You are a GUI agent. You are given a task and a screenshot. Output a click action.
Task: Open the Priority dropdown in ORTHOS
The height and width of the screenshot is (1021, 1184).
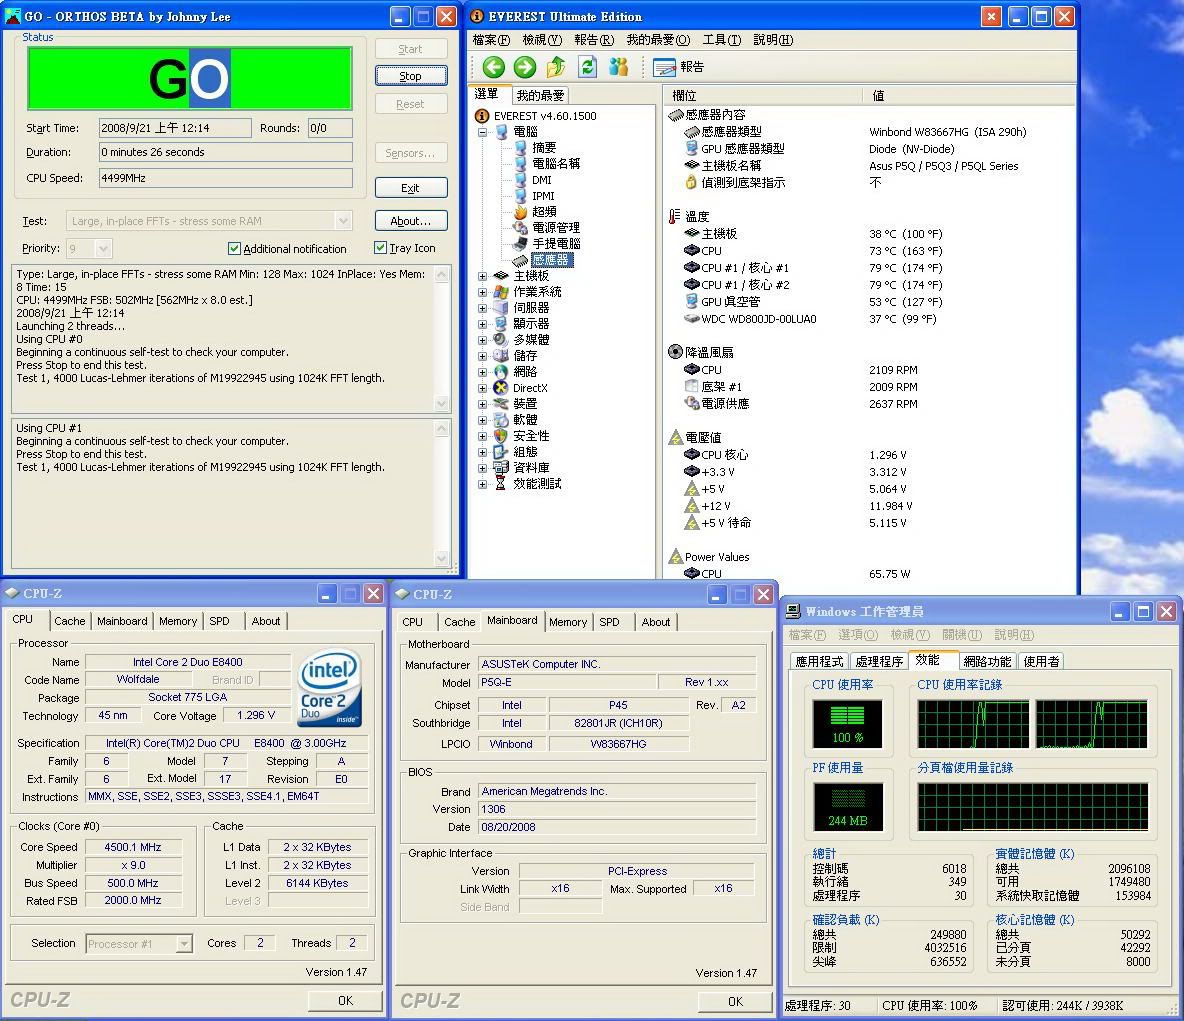pos(103,248)
